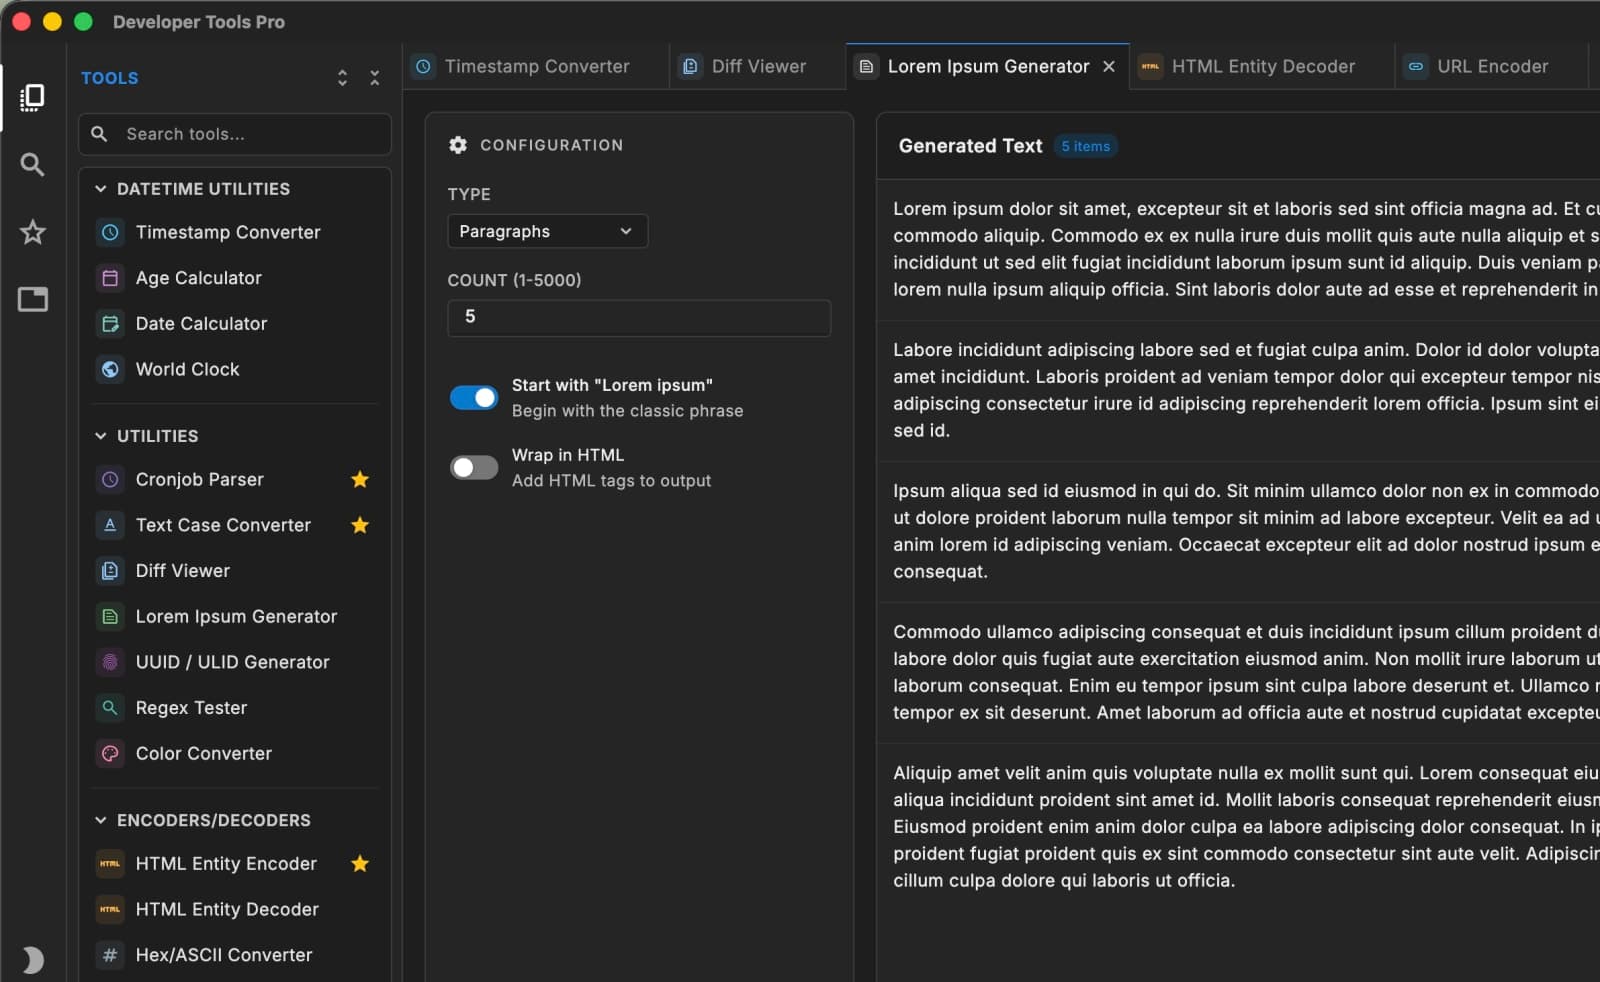Click the configuration gear icon

(458, 145)
